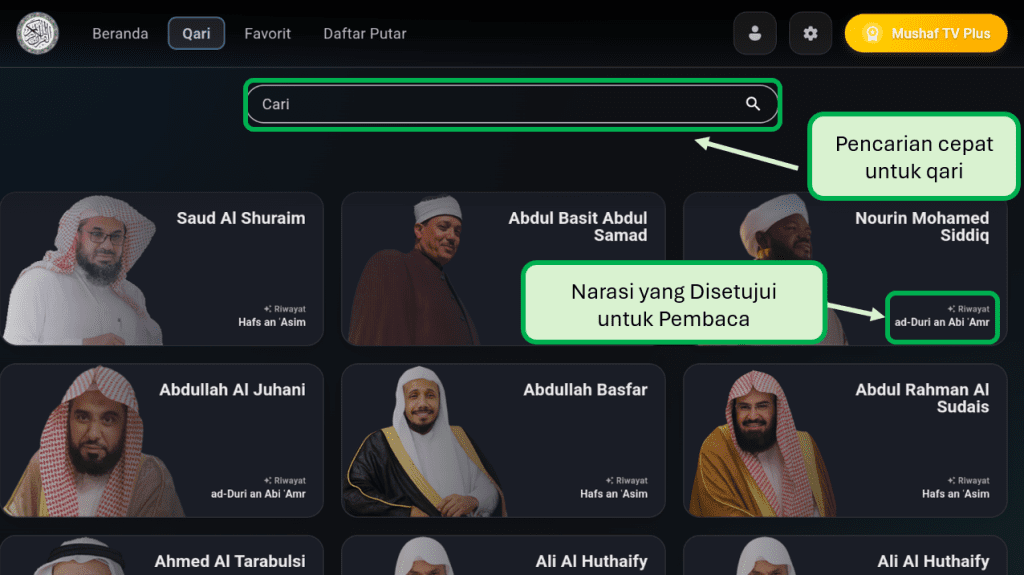Choose the Abdullah Al Juhani card
Image resolution: width=1024 pixels, height=575 pixels.
(x=162, y=440)
